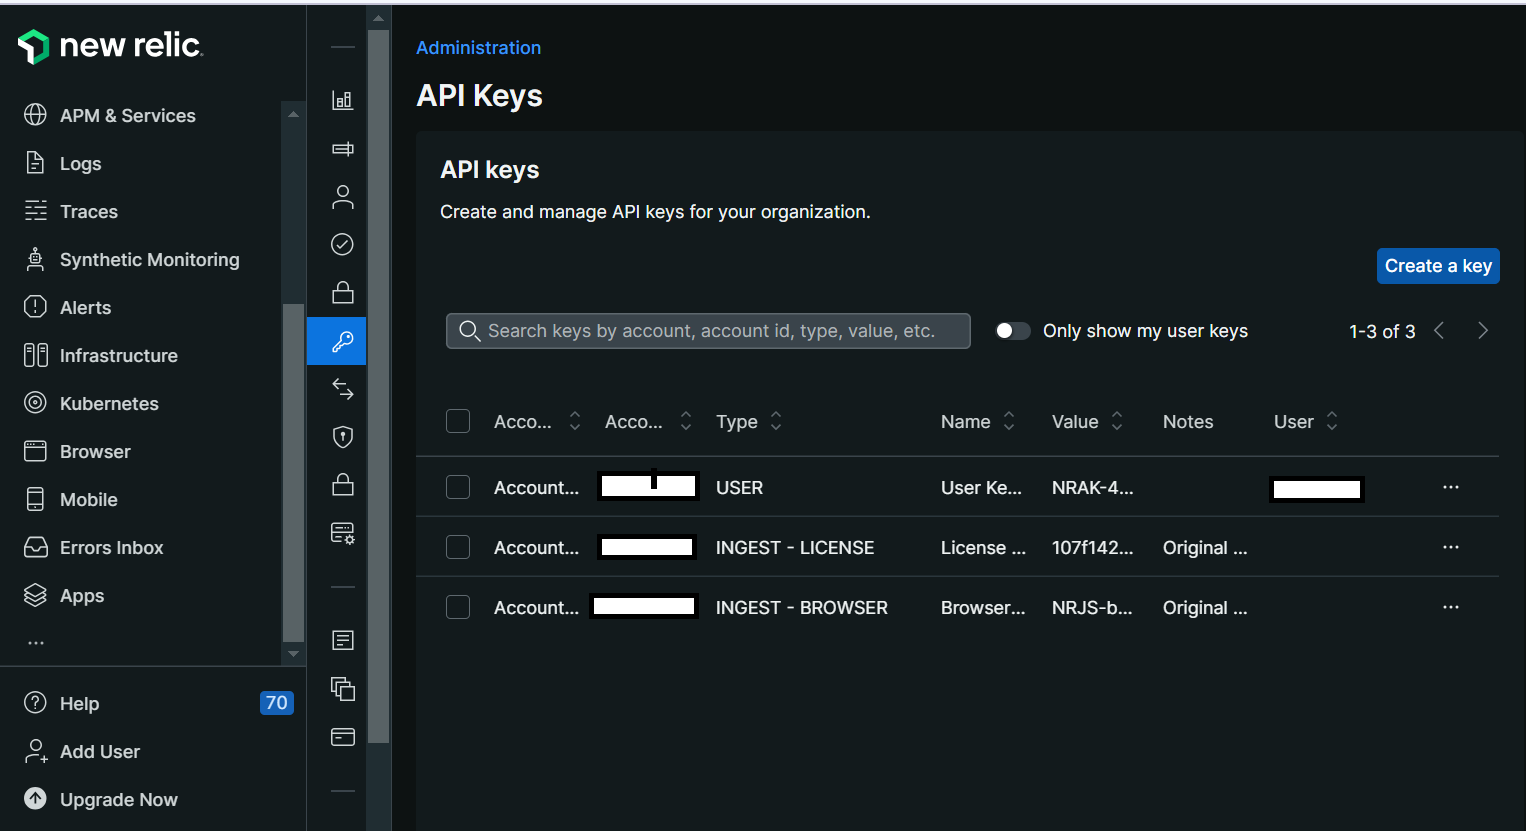Open APM & Services globe icon

click(35, 115)
